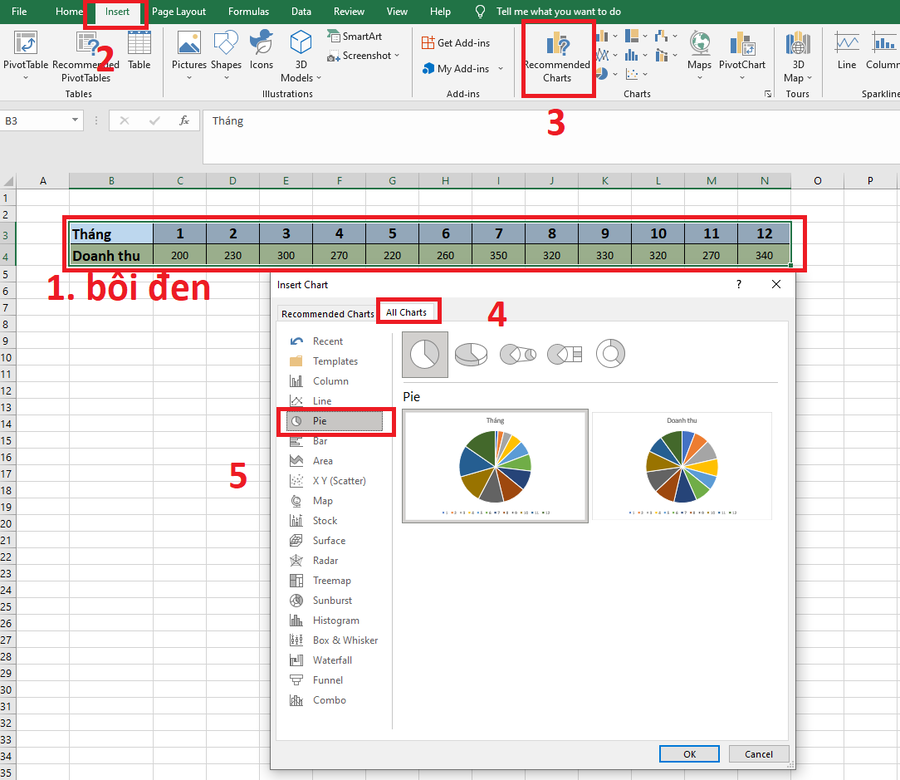Viewport: 900px width, 780px height.
Task: Open the PivotChart option
Action: [x=742, y=56]
